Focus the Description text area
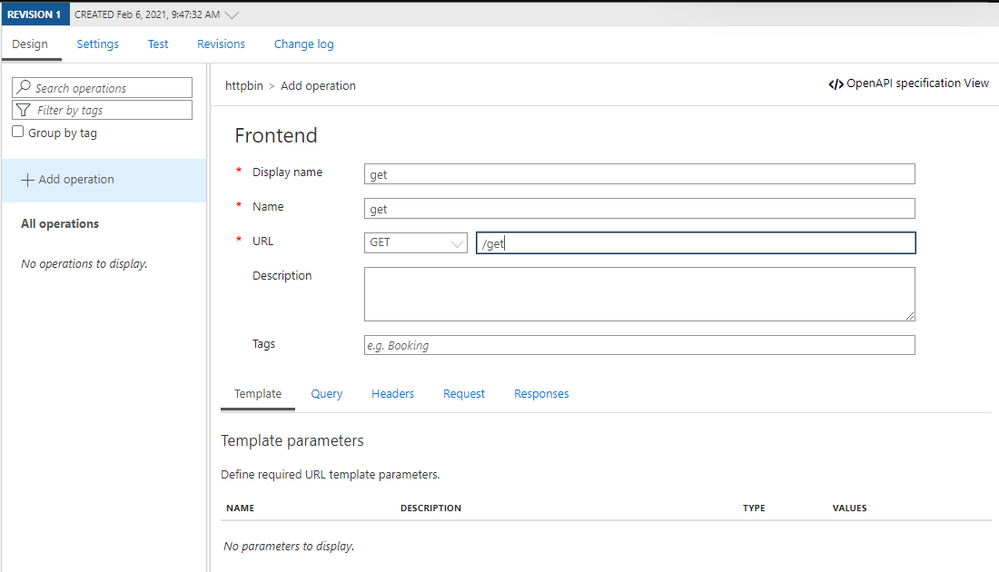 pyautogui.click(x=640, y=294)
